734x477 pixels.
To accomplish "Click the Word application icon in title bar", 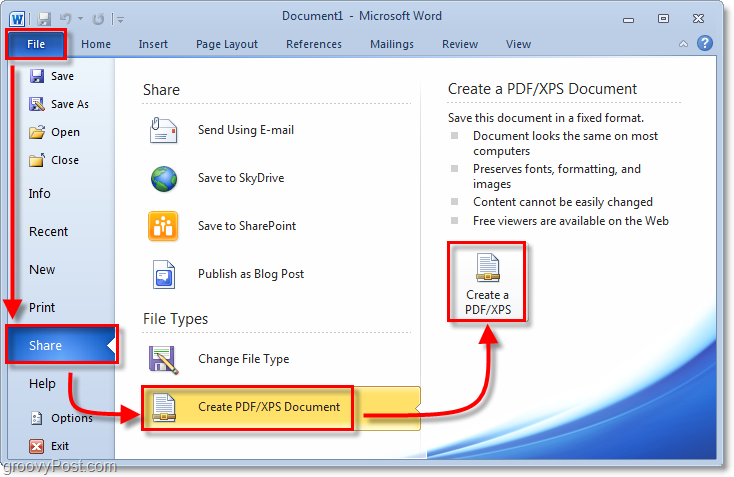I will (x=17, y=19).
